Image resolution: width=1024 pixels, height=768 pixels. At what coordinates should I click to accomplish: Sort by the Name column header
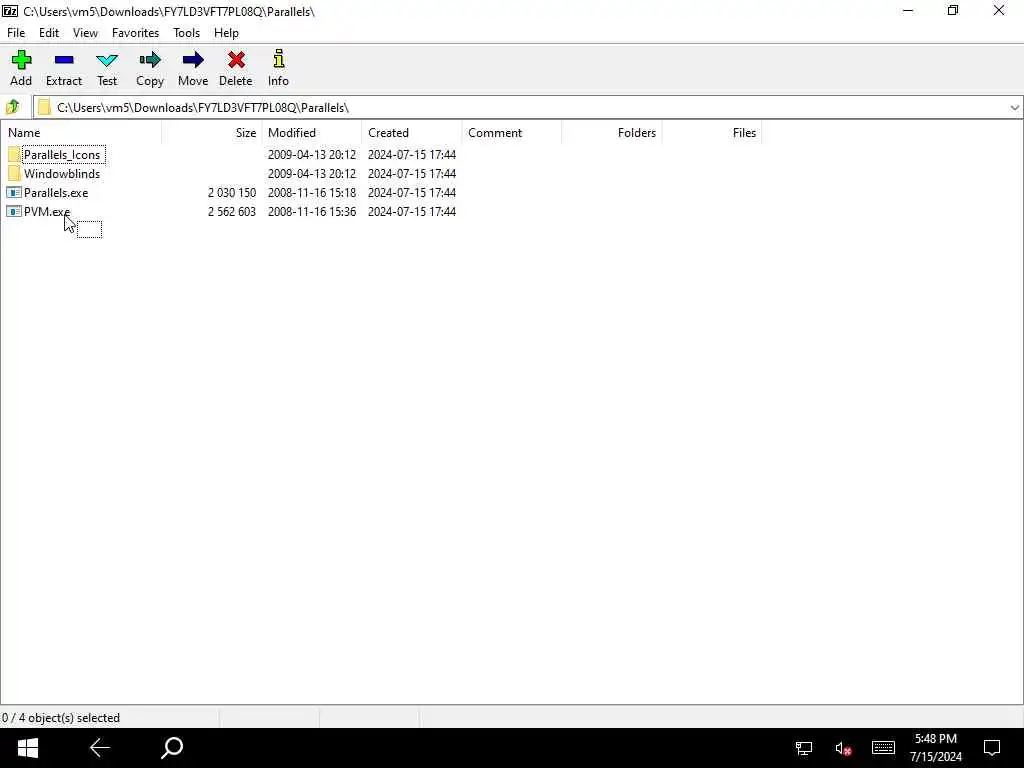pos(81,133)
